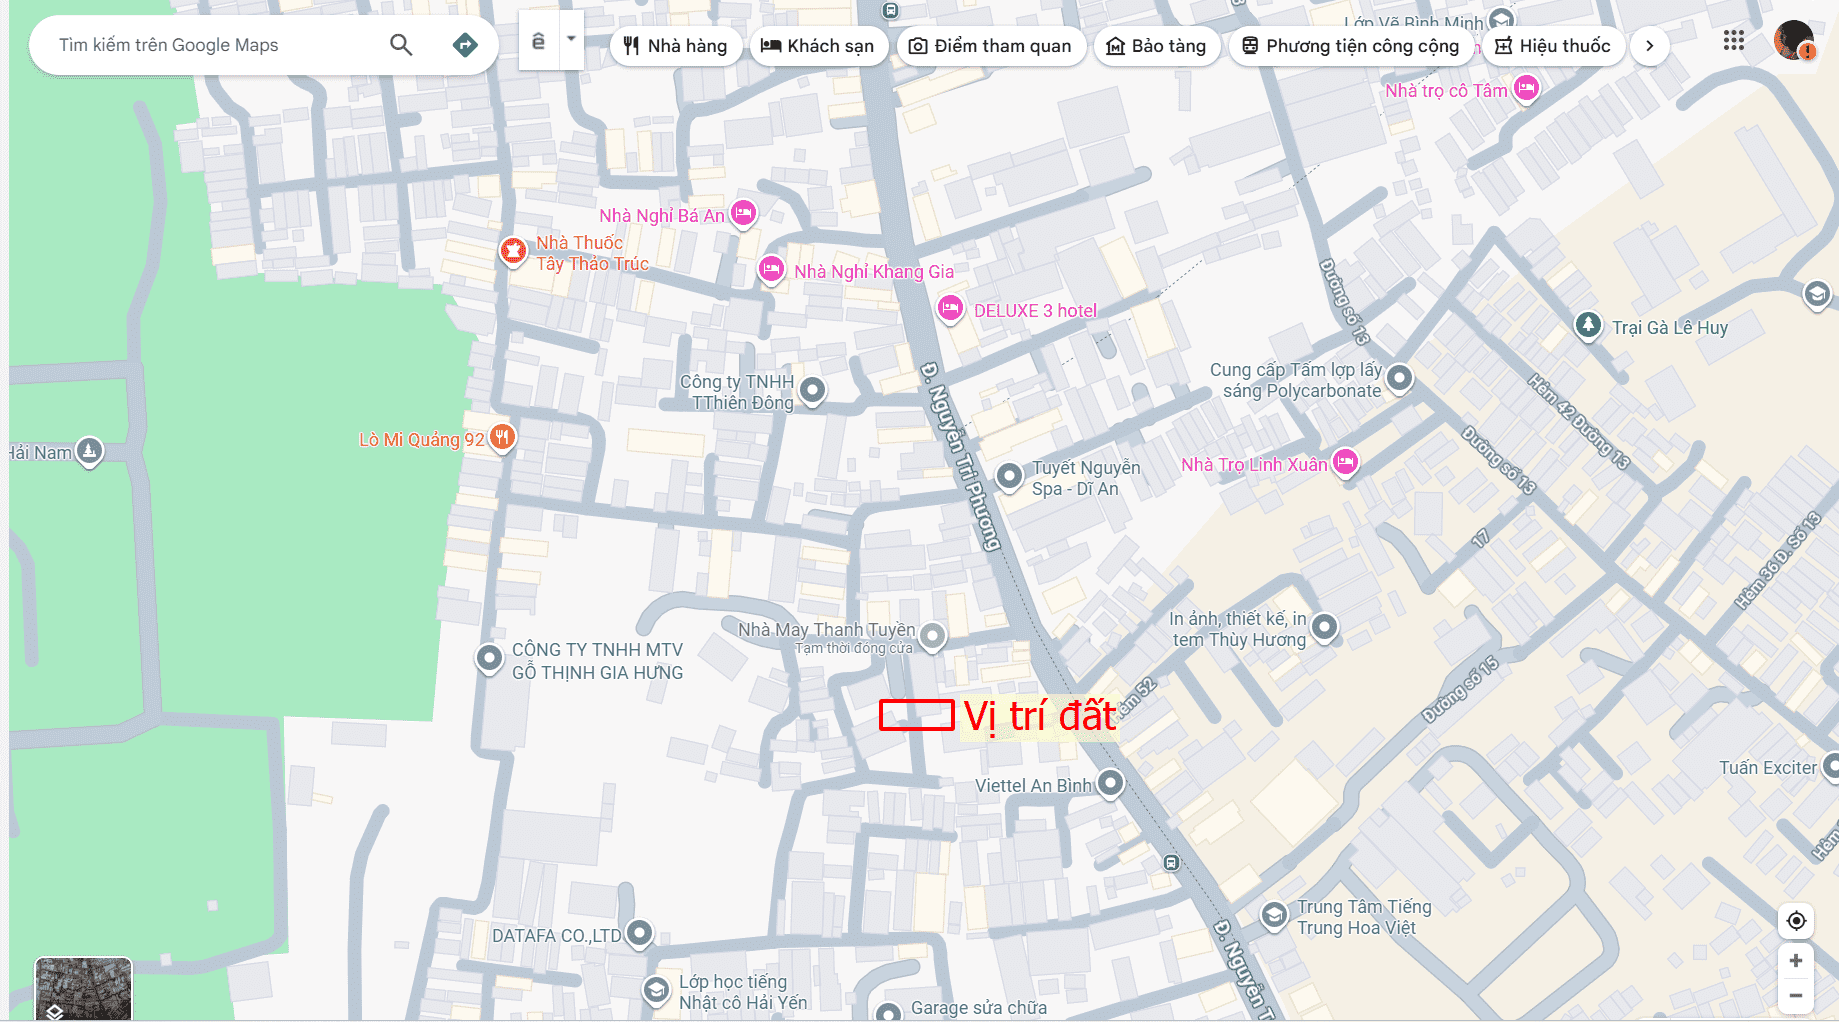Show more category chips with the arrow

coord(1650,46)
